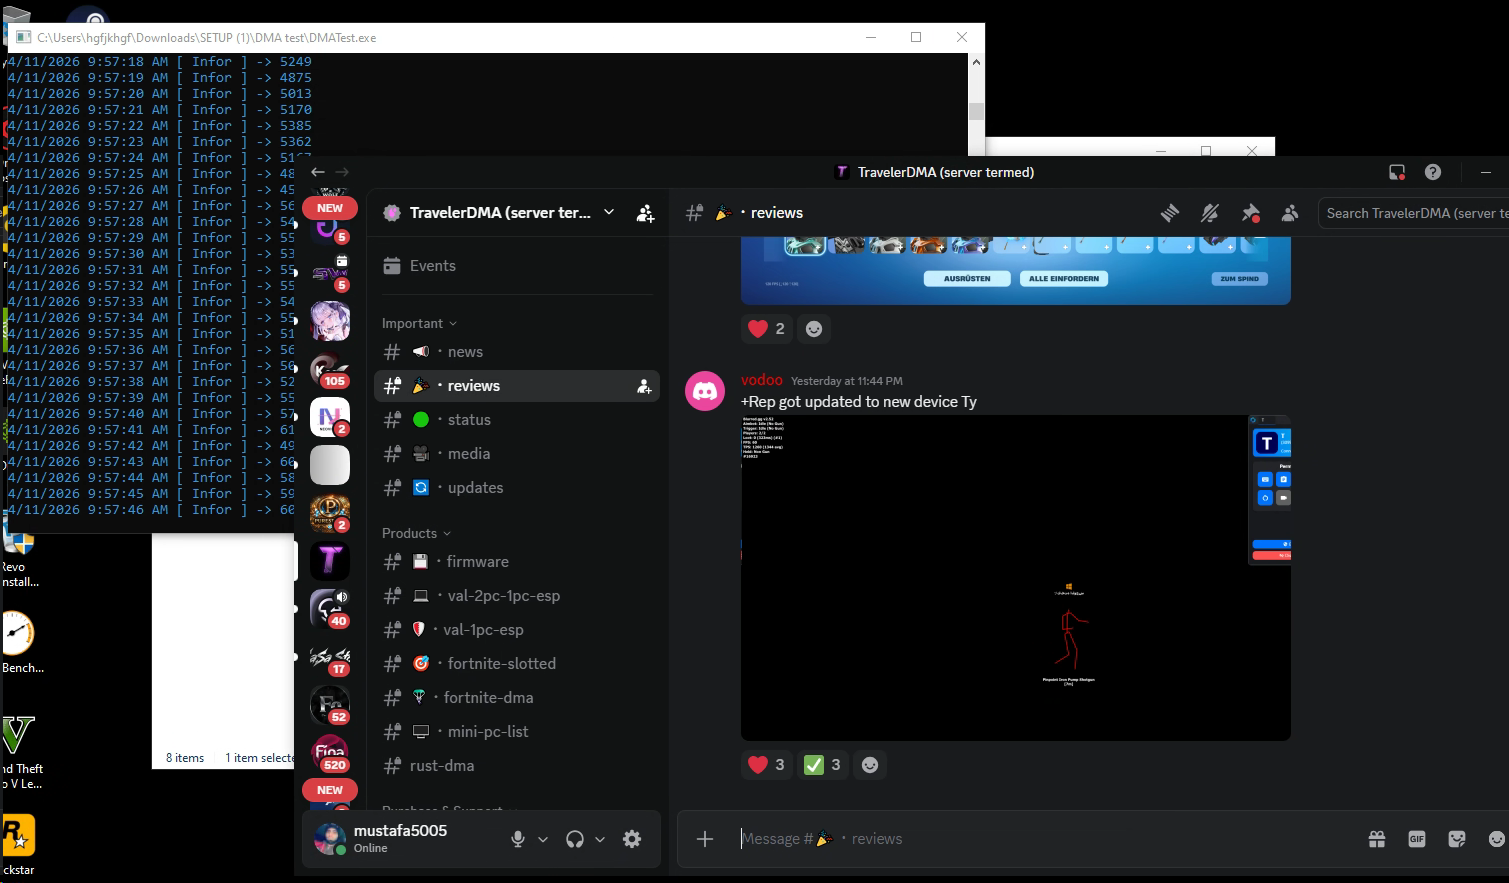Open server with 105 notification badge
The width and height of the screenshot is (1509, 883).
pos(330,370)
